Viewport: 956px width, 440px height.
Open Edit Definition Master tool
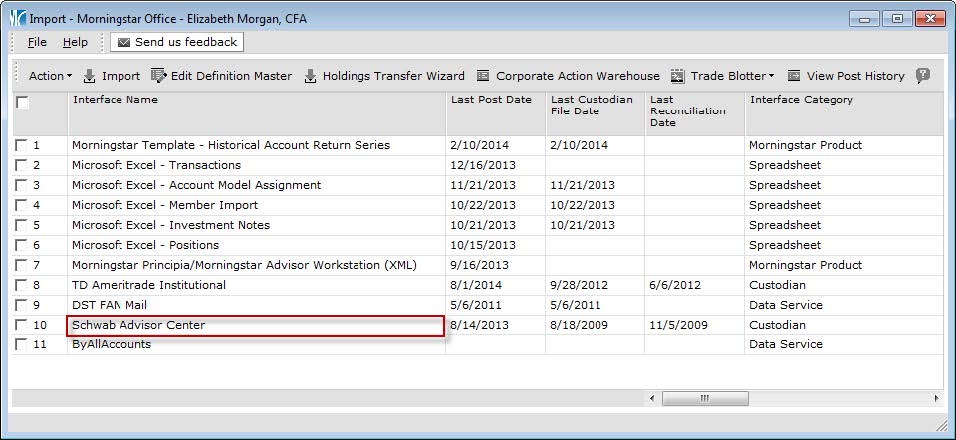[158, 76]
